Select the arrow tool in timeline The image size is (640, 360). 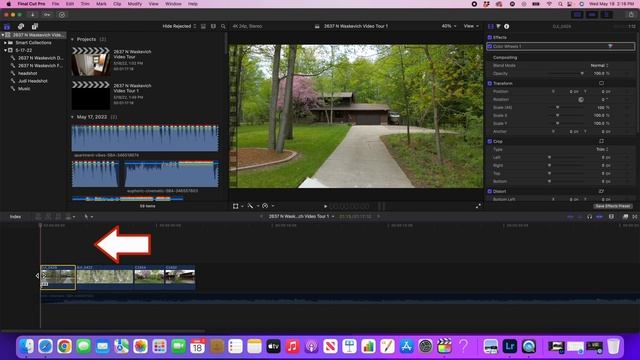[86, 217]
